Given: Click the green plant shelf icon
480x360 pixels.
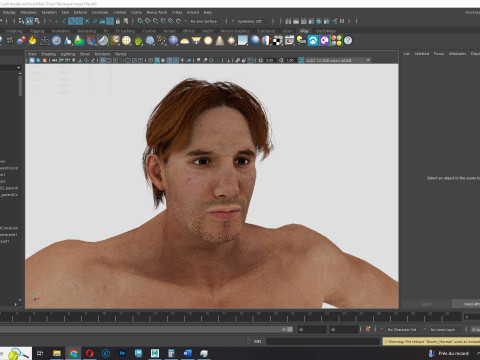Looking at the screenshot, I should point(138,41).
